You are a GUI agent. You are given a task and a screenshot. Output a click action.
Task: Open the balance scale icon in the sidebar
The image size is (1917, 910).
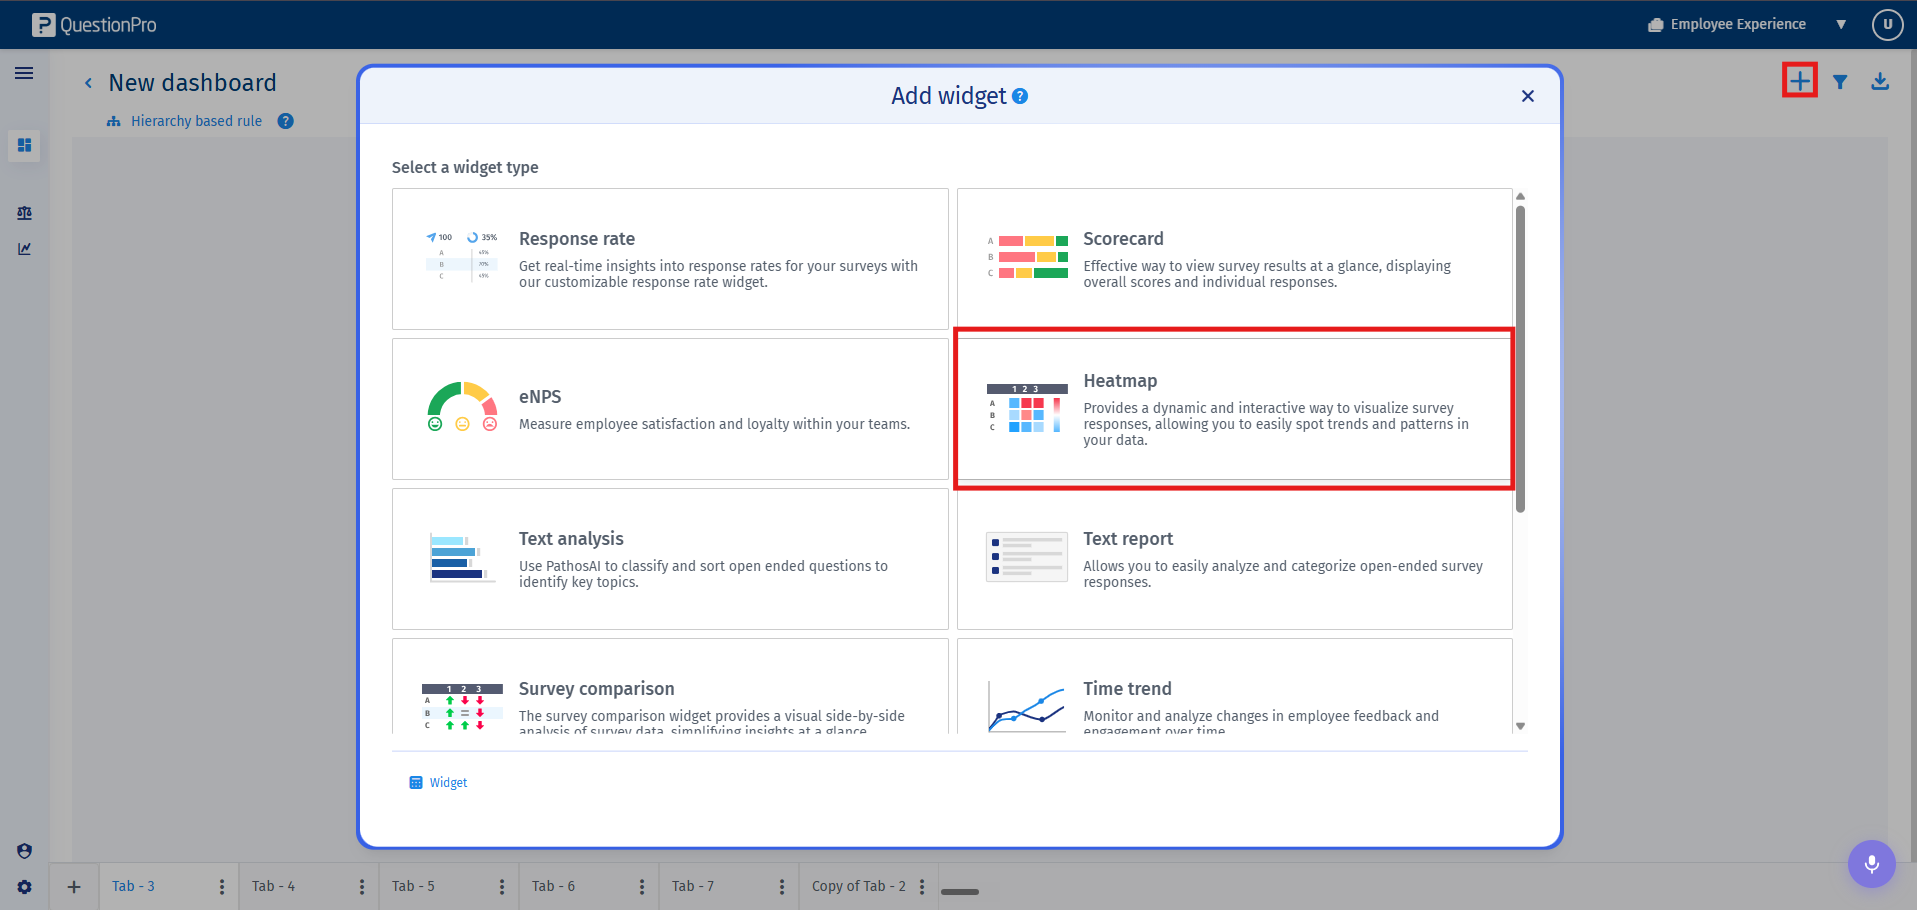point(24,213)
